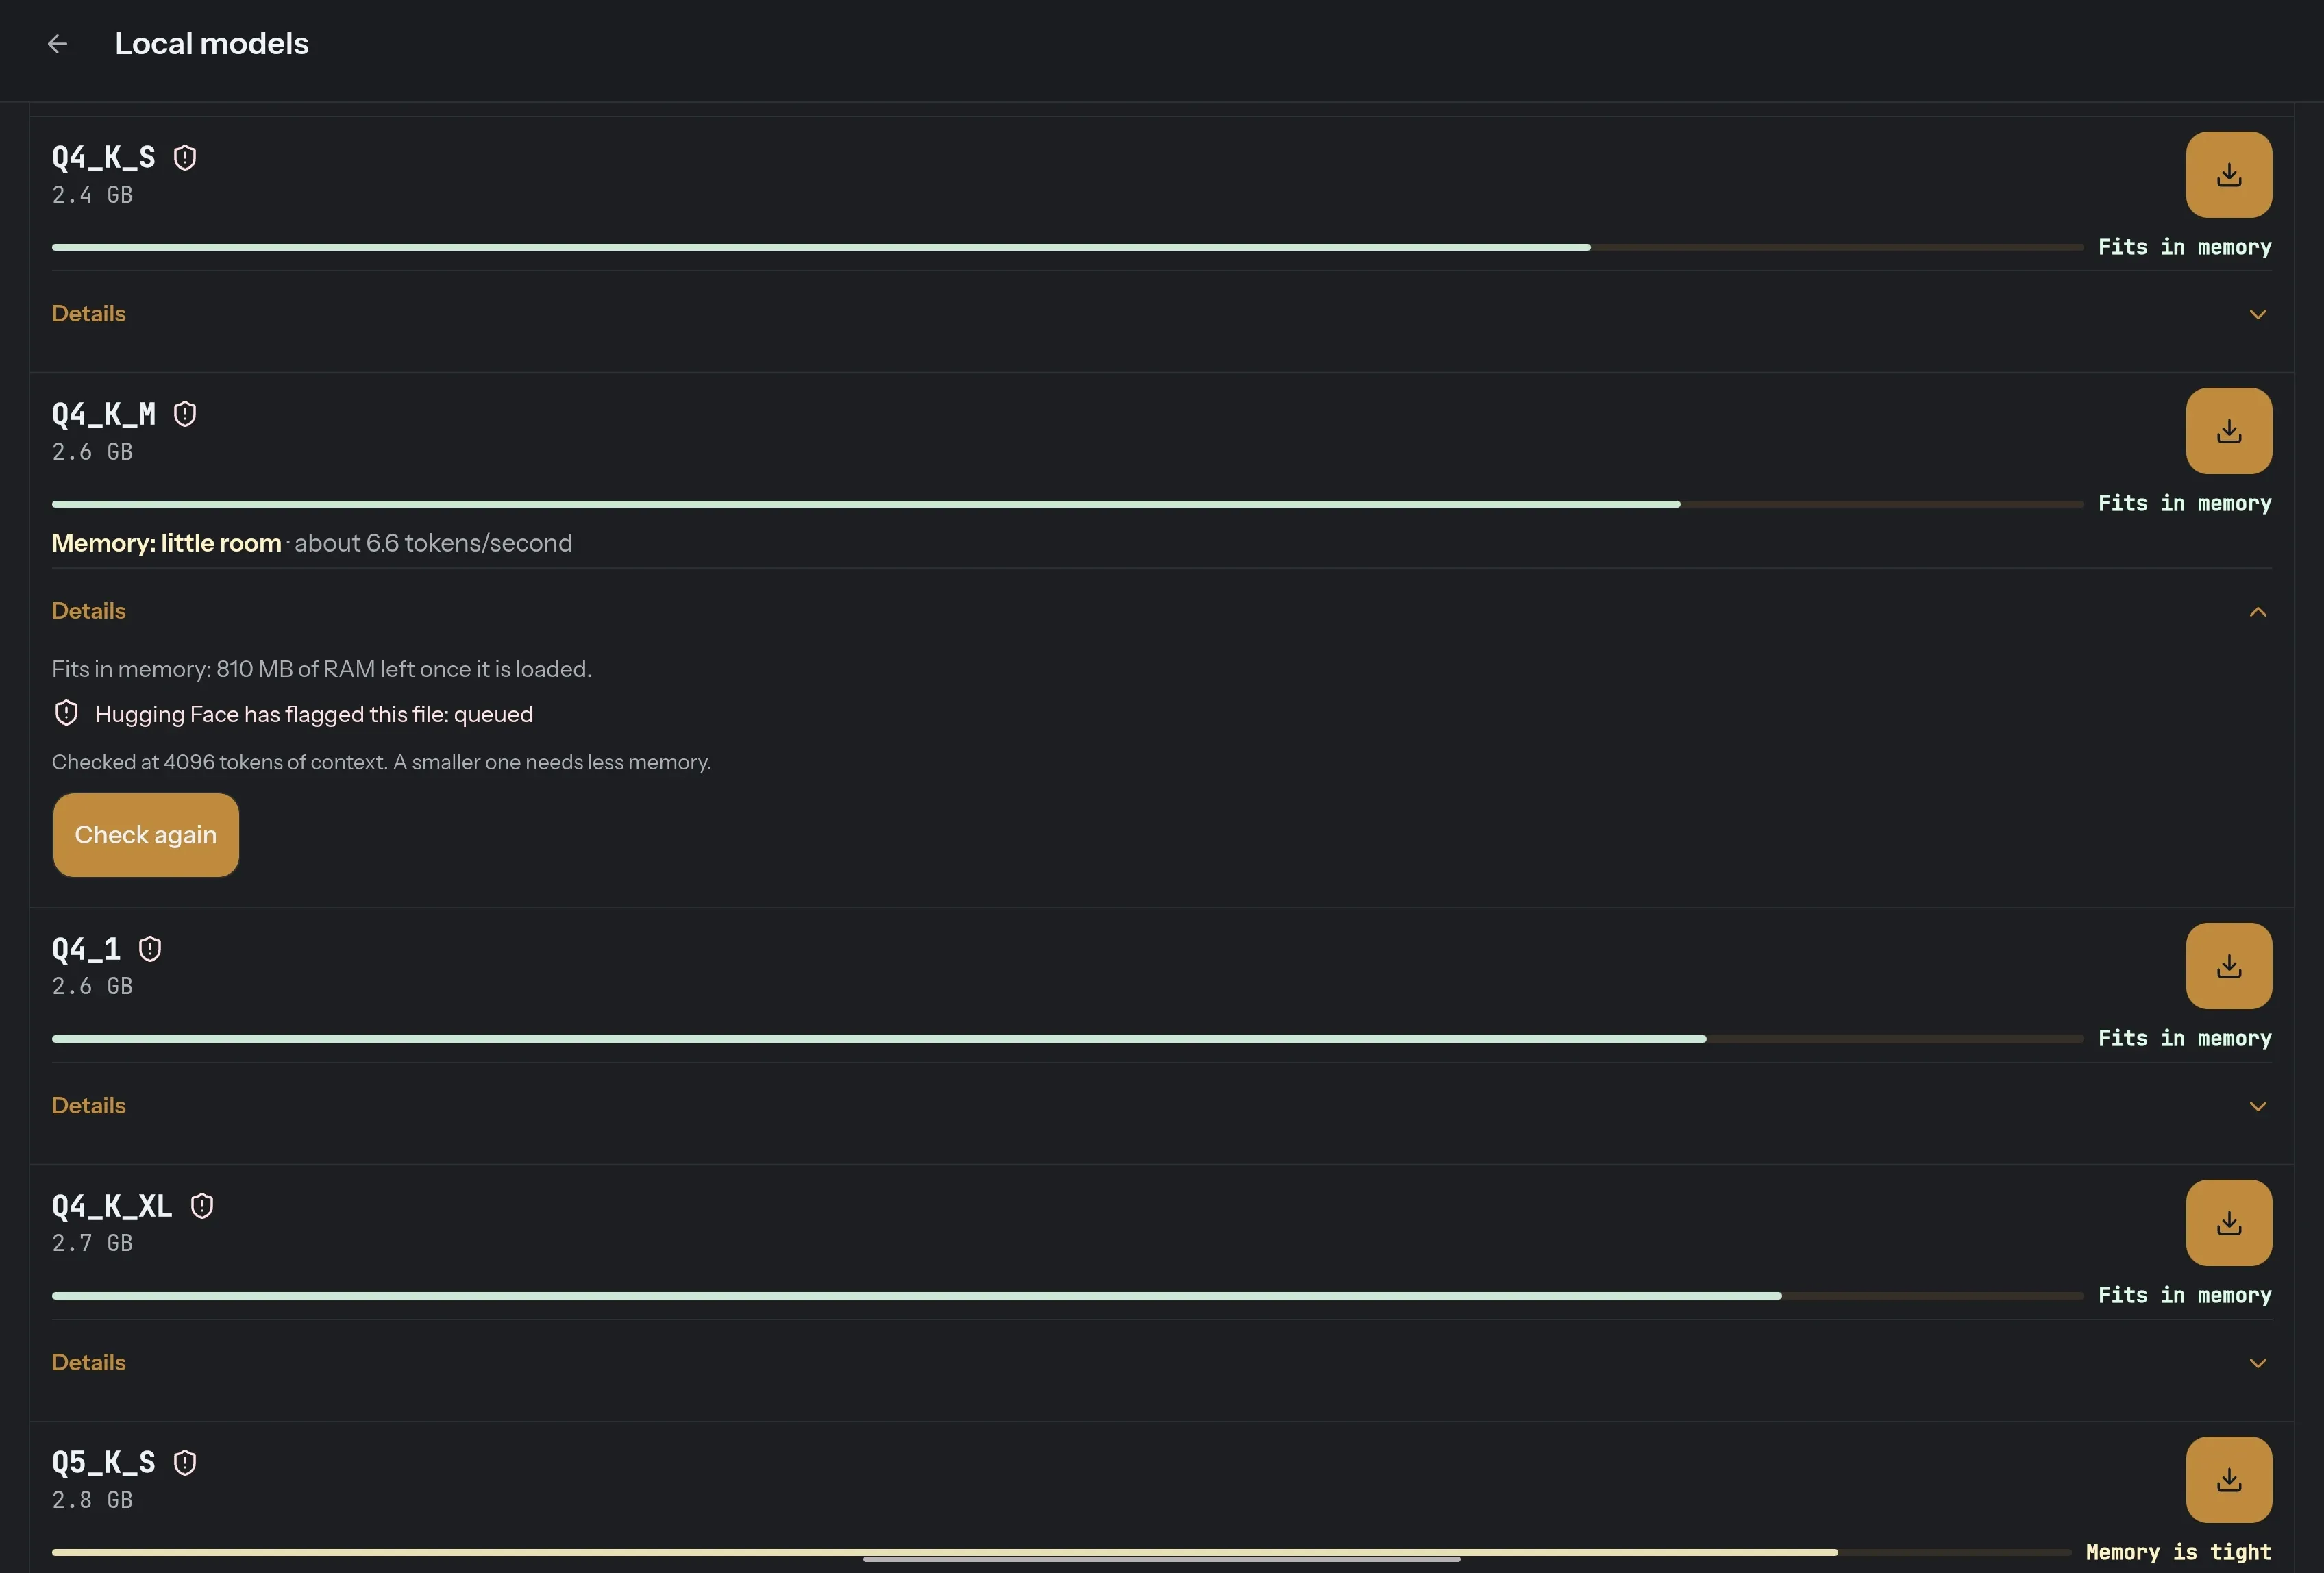The height and width of the screenshot is (1573, 2324).
Task: Click the shield warning icon next to Q4_K_M
Action: tap(185, 414)
